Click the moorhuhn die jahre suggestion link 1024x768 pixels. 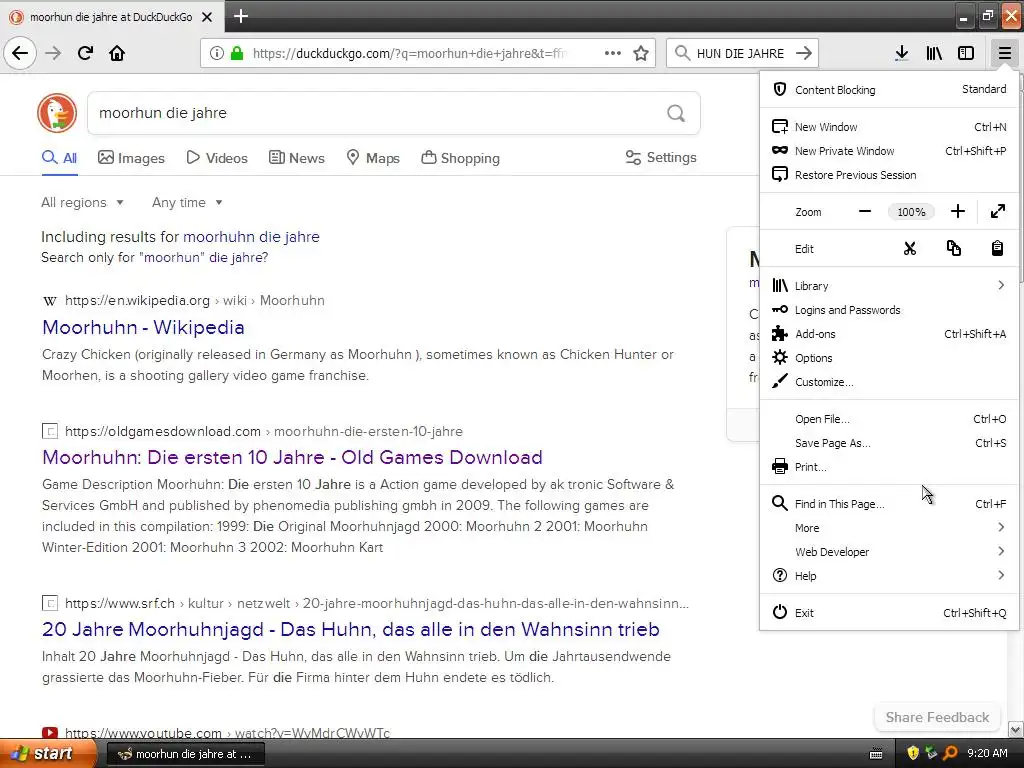click(x=251, y=236)
